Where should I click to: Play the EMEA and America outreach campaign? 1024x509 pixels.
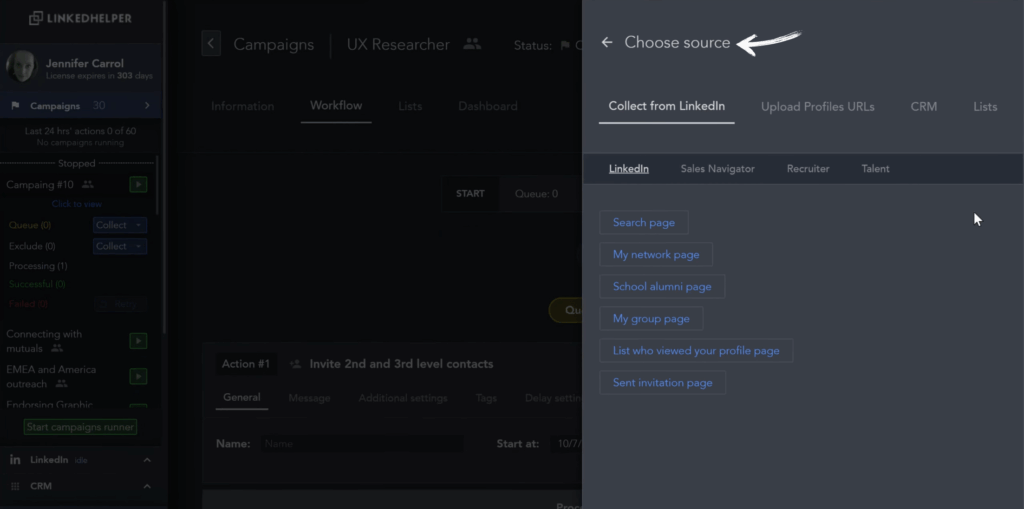(138, 376)
